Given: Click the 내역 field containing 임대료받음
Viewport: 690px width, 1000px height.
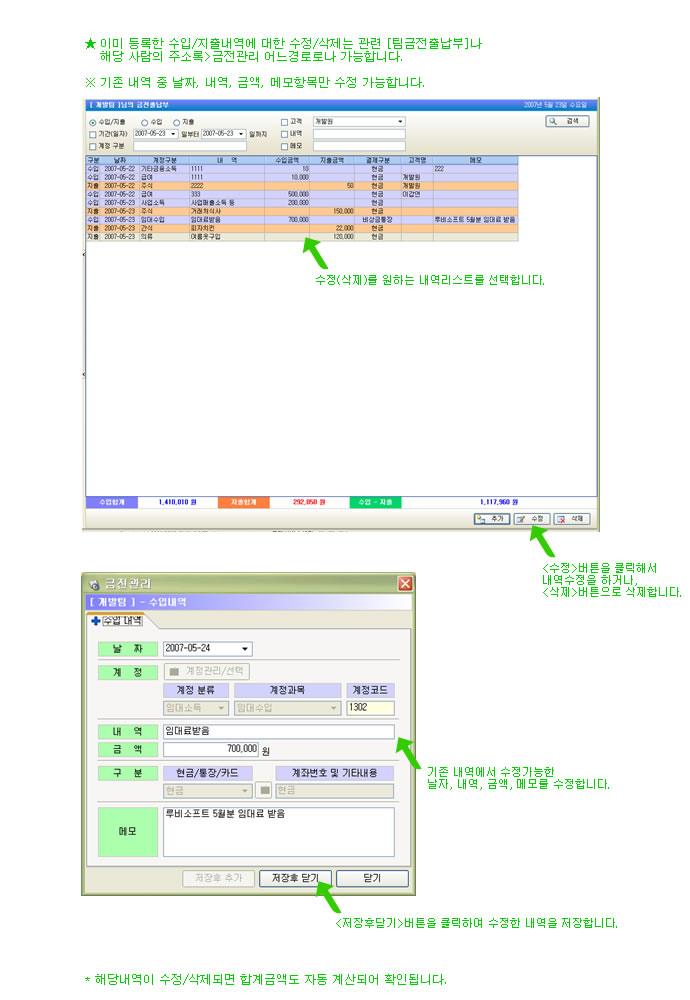Looking at the screenshot, I should point(279,731).
